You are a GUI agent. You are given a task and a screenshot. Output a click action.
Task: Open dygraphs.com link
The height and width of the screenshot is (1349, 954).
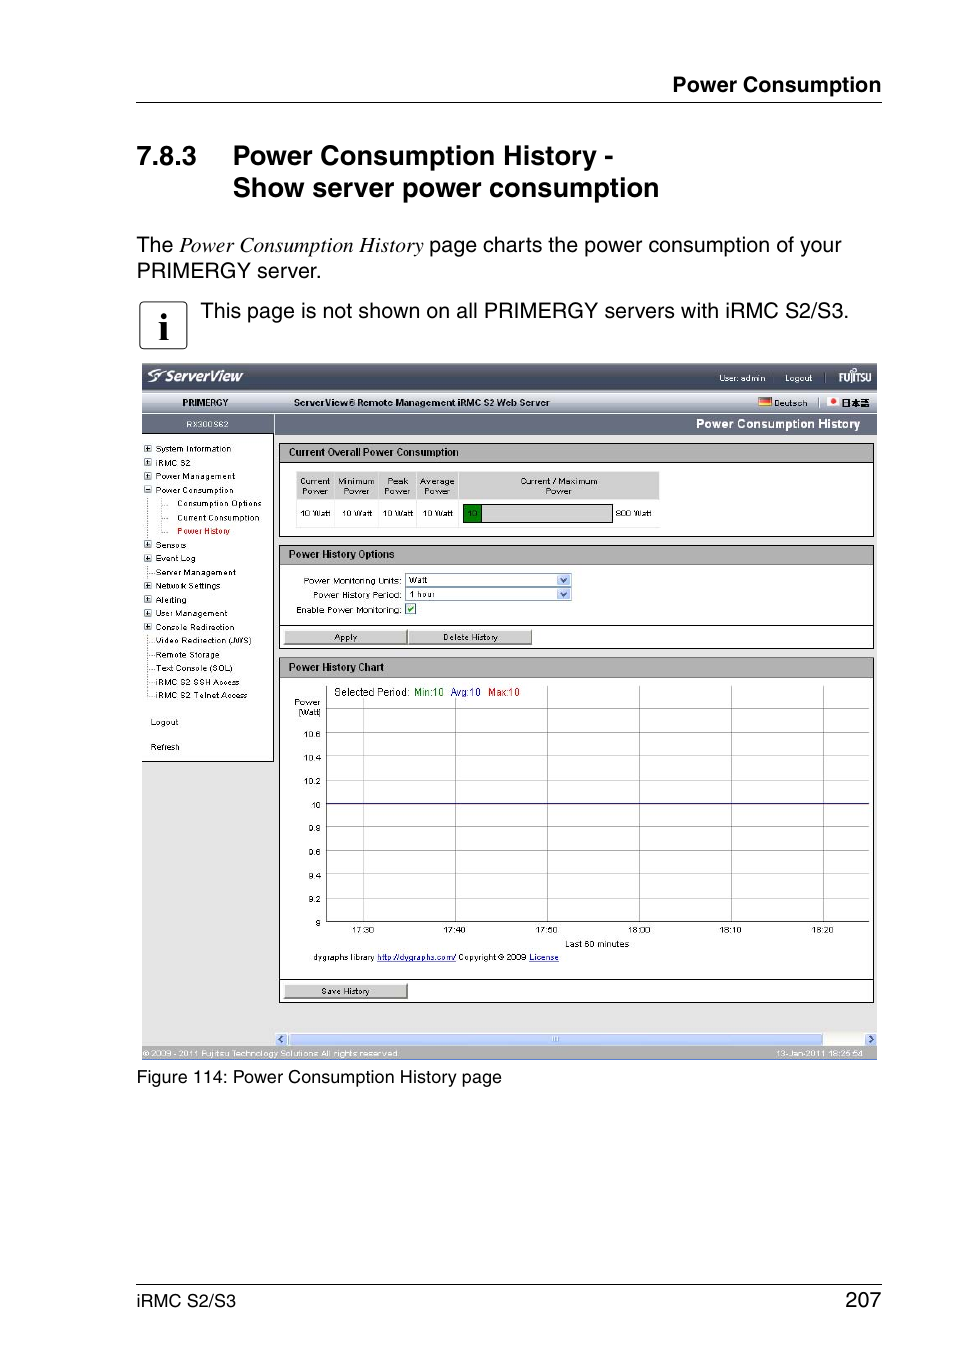click(x=416, y=957)
